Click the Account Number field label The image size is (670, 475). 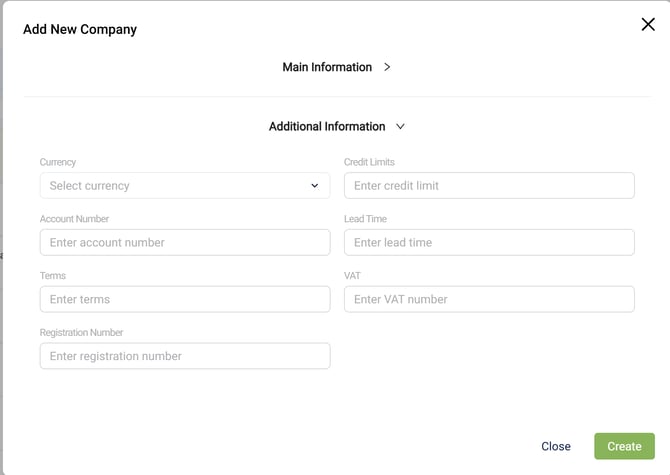point(74,219)
